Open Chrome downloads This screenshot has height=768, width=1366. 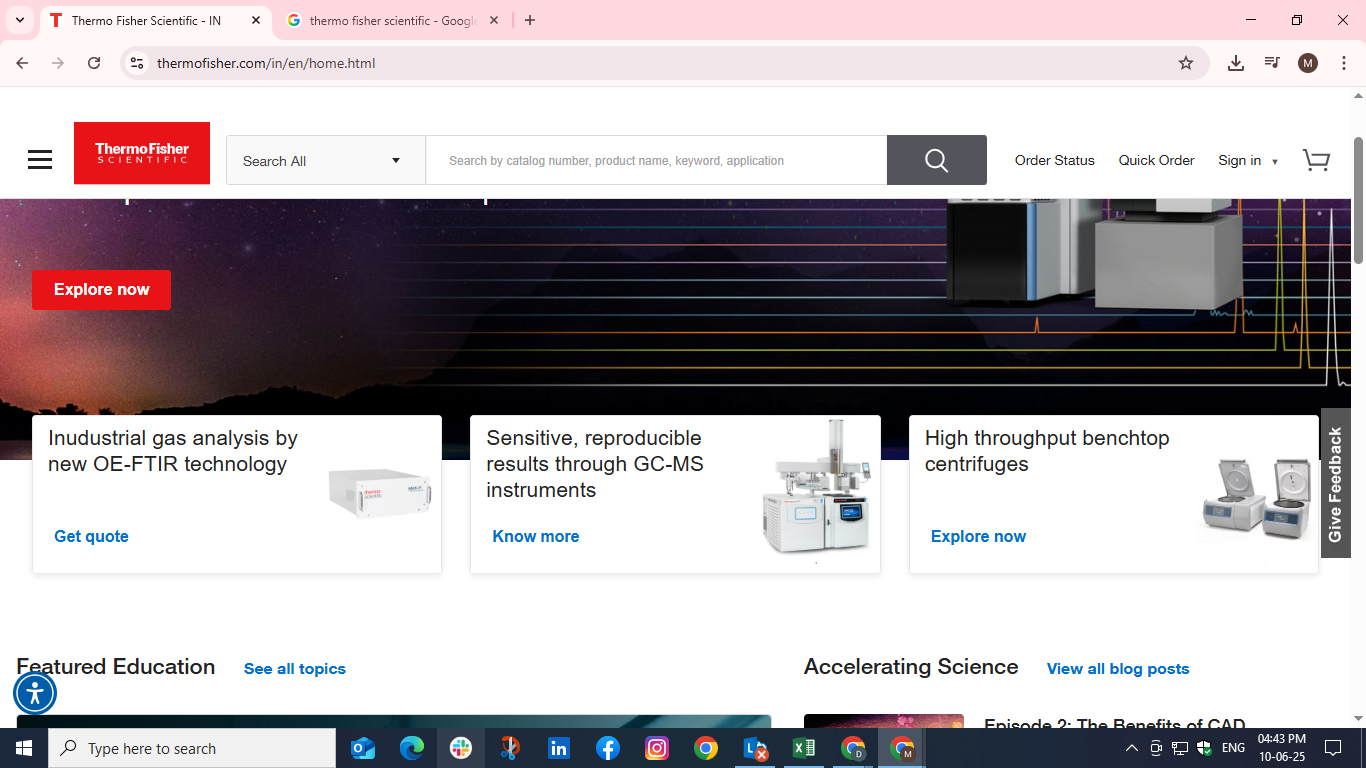1236,63
